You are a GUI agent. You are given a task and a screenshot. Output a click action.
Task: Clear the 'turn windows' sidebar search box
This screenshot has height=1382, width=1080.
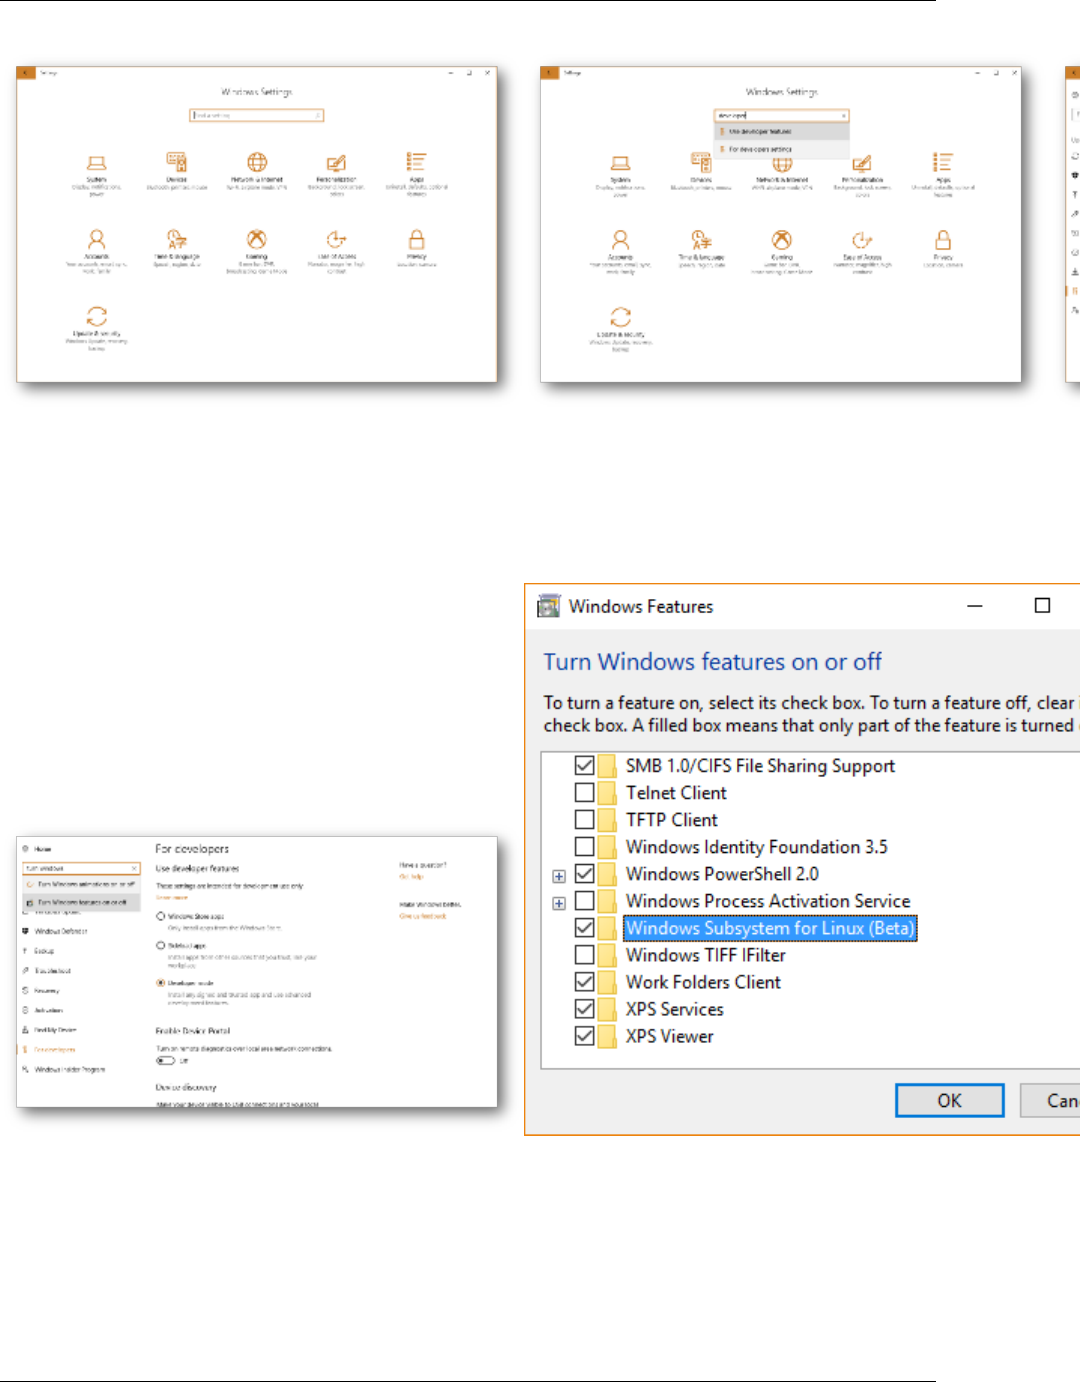135,868
